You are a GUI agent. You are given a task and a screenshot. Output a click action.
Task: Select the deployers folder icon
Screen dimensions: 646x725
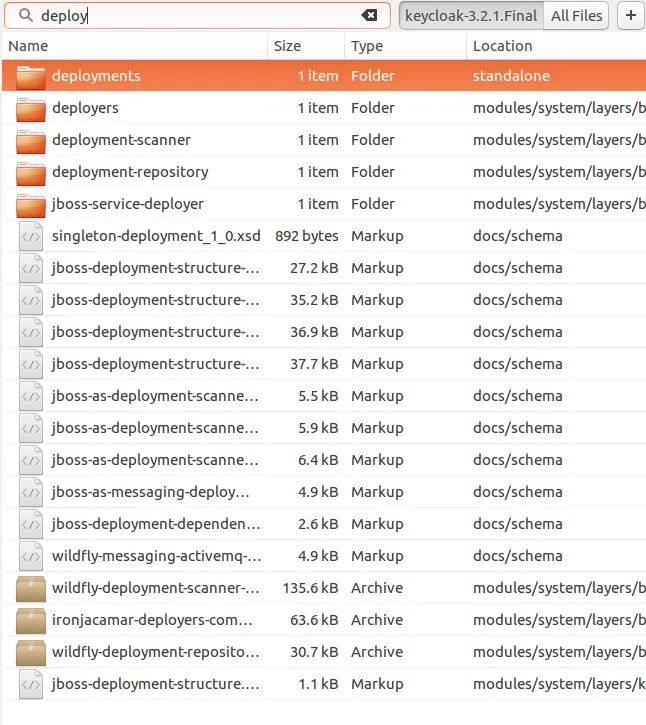[31, 109]
